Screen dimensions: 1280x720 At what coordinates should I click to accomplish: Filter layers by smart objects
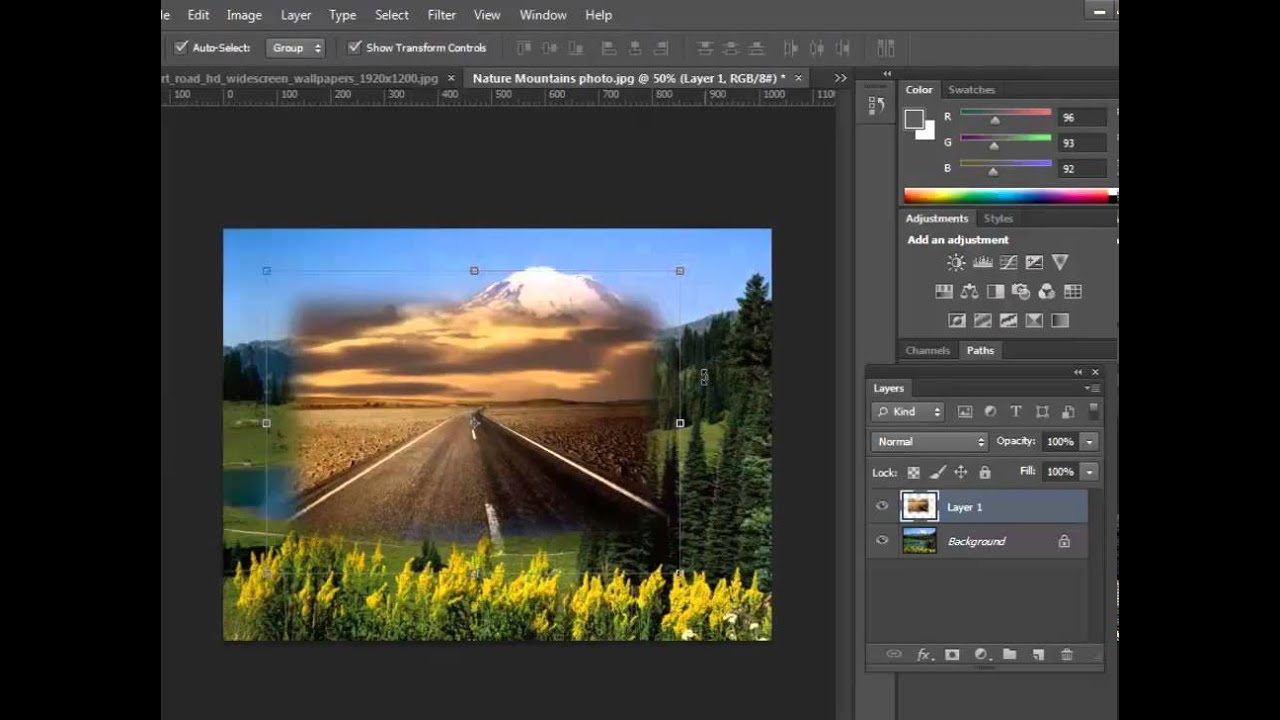point(1068,411)
